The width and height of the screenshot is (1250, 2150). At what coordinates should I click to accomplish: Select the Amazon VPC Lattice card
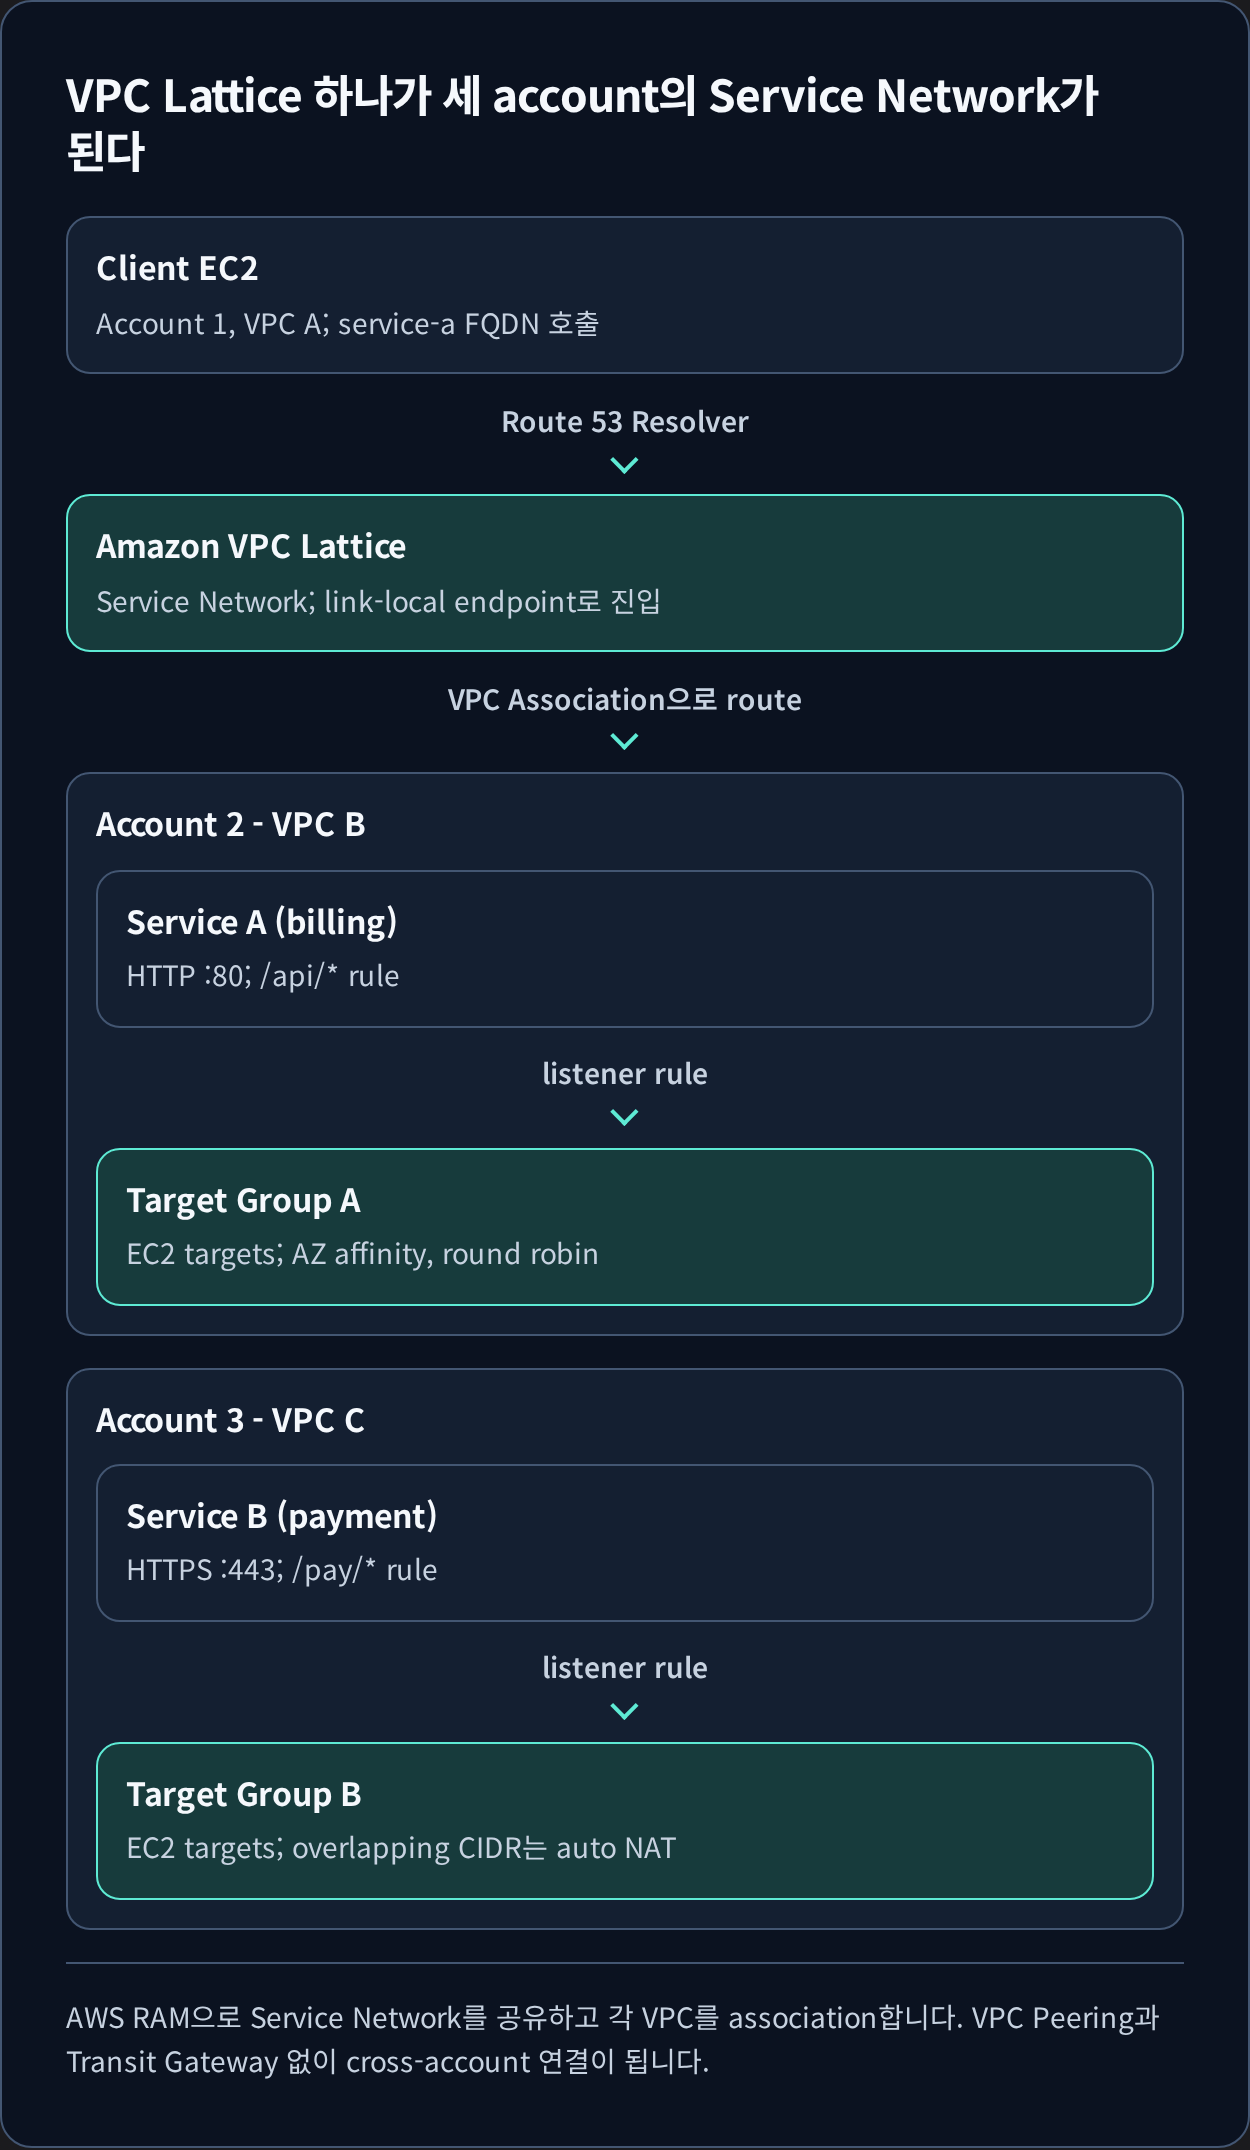coord(625,573)
